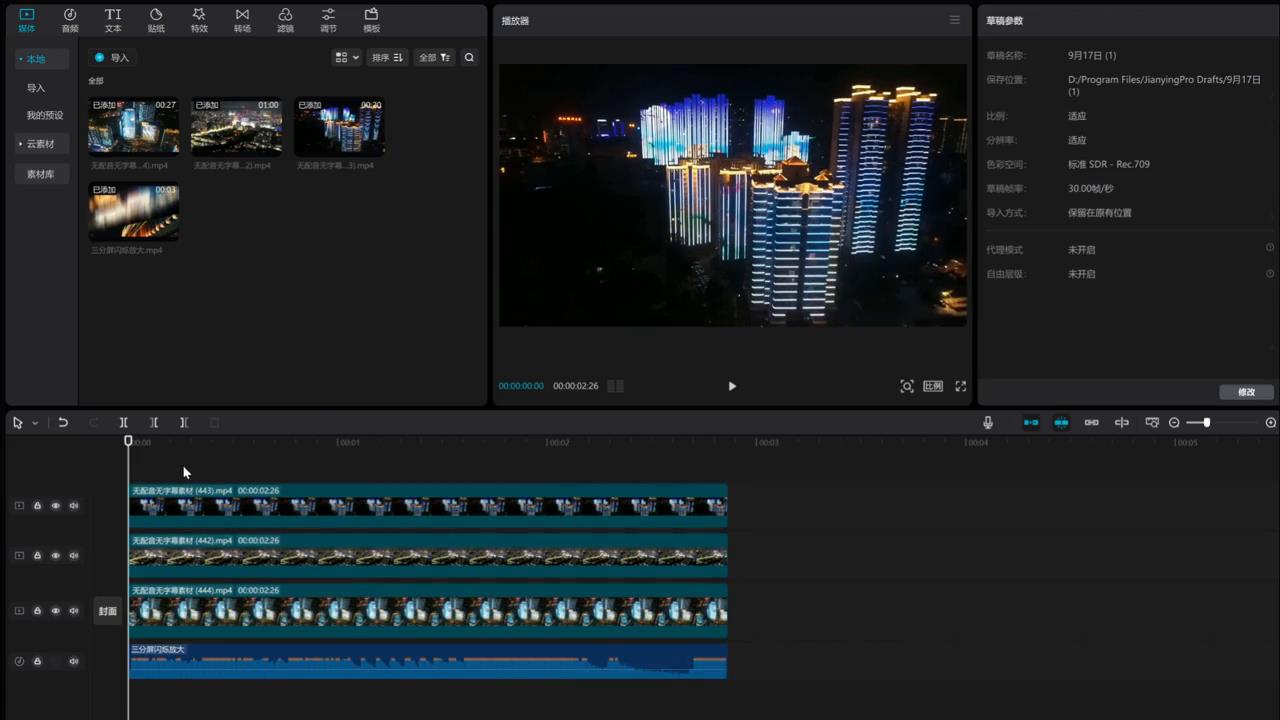Image resolution: width=1280 pixels, height=720 pixels.
Task: Open the grid view mode dropdown
Action: 347,58
